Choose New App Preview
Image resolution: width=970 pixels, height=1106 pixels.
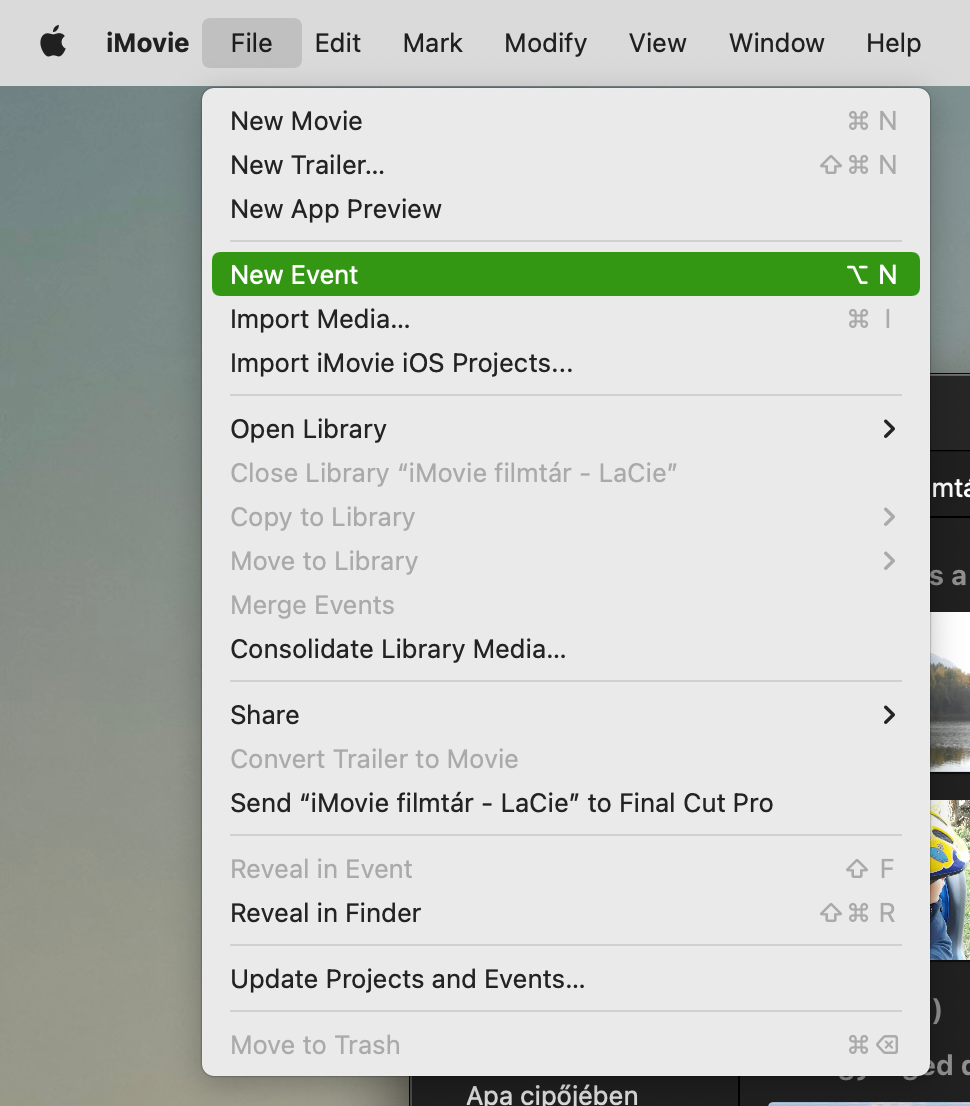(566, 209)
